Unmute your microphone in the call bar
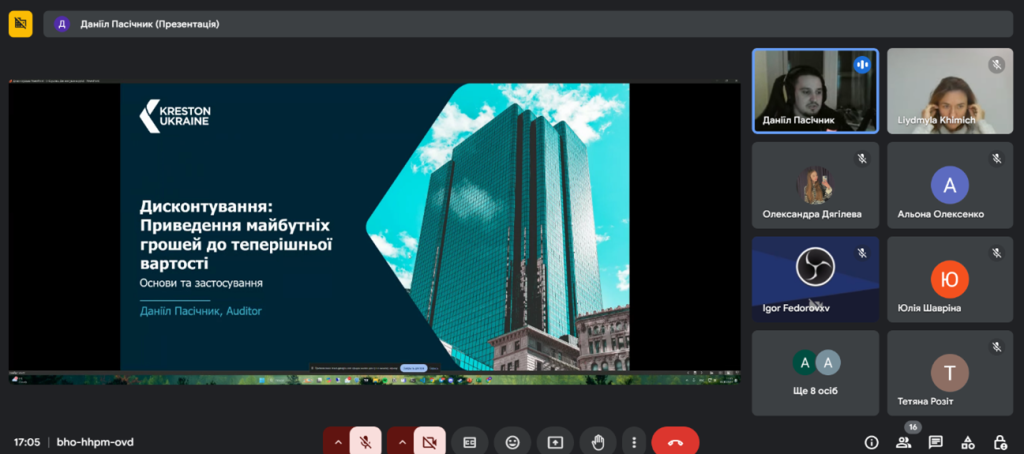The height and width of the screenshot is (454, 1024). click(366, 442)
